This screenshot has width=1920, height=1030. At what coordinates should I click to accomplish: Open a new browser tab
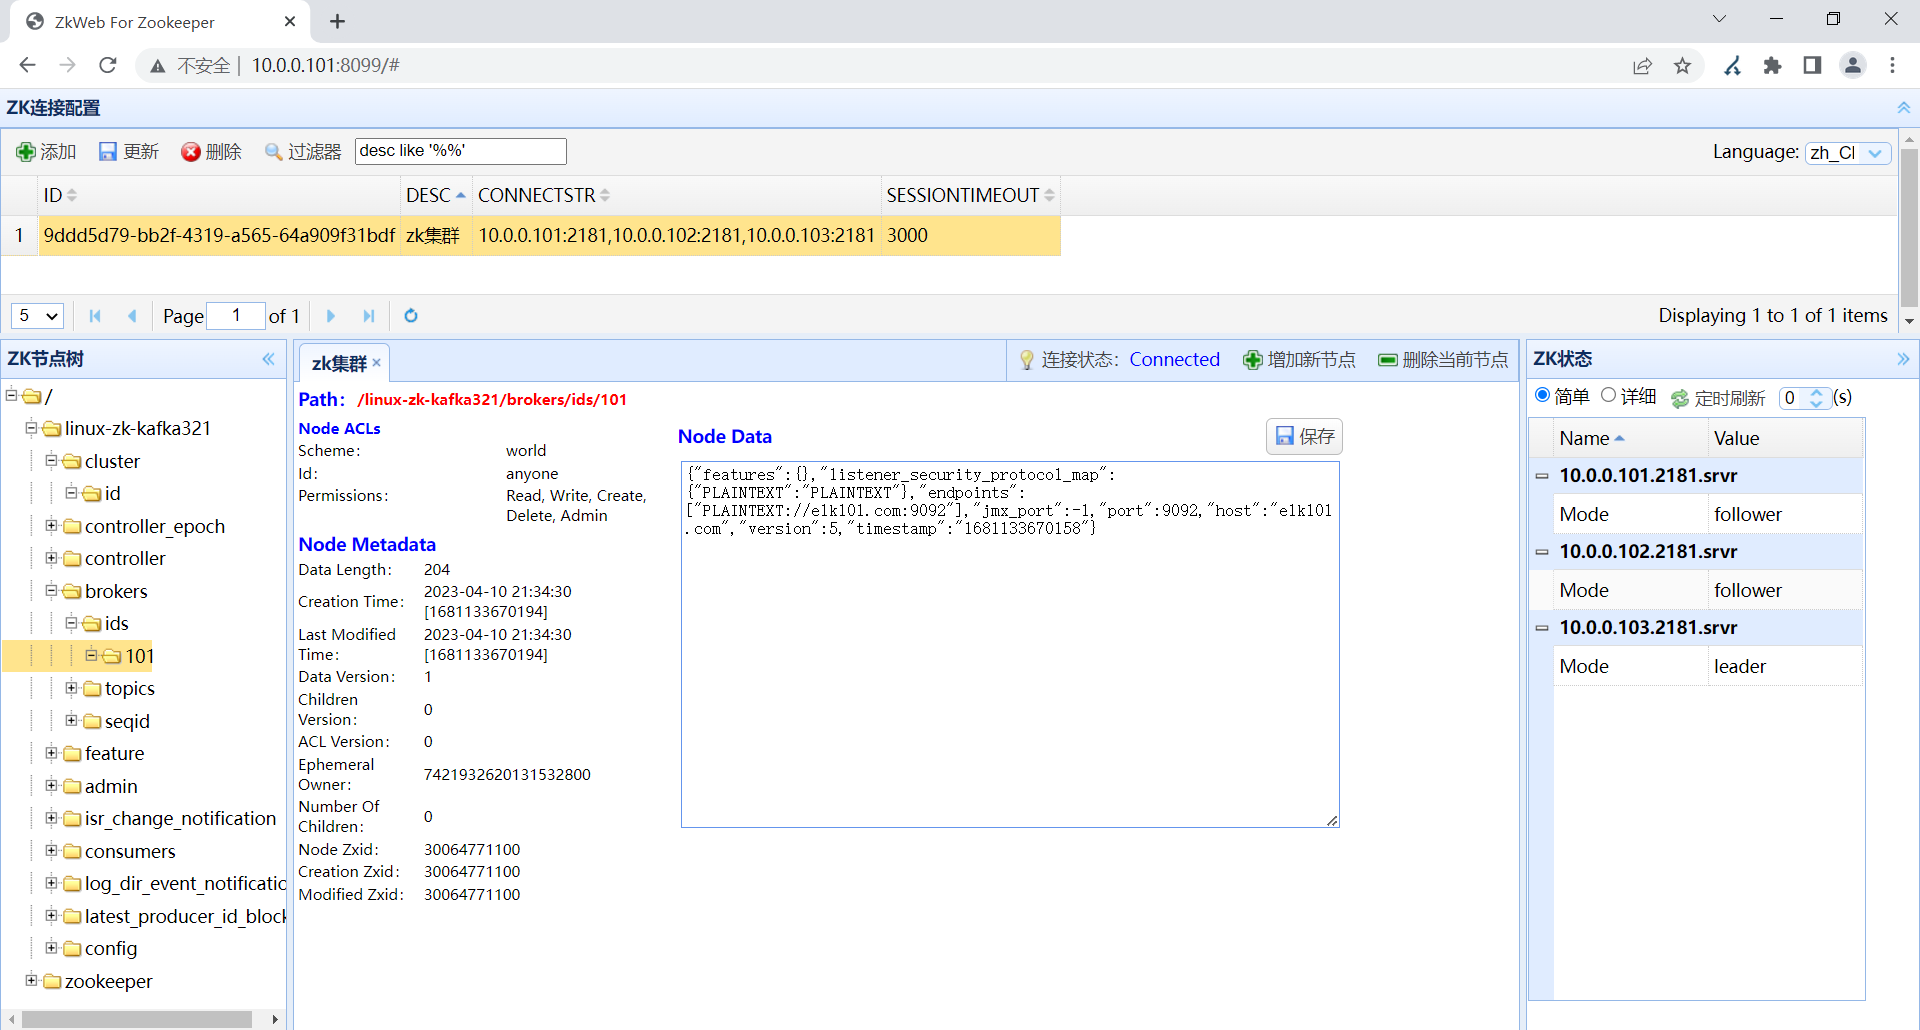pyautogui.click(x=338, y=21)
